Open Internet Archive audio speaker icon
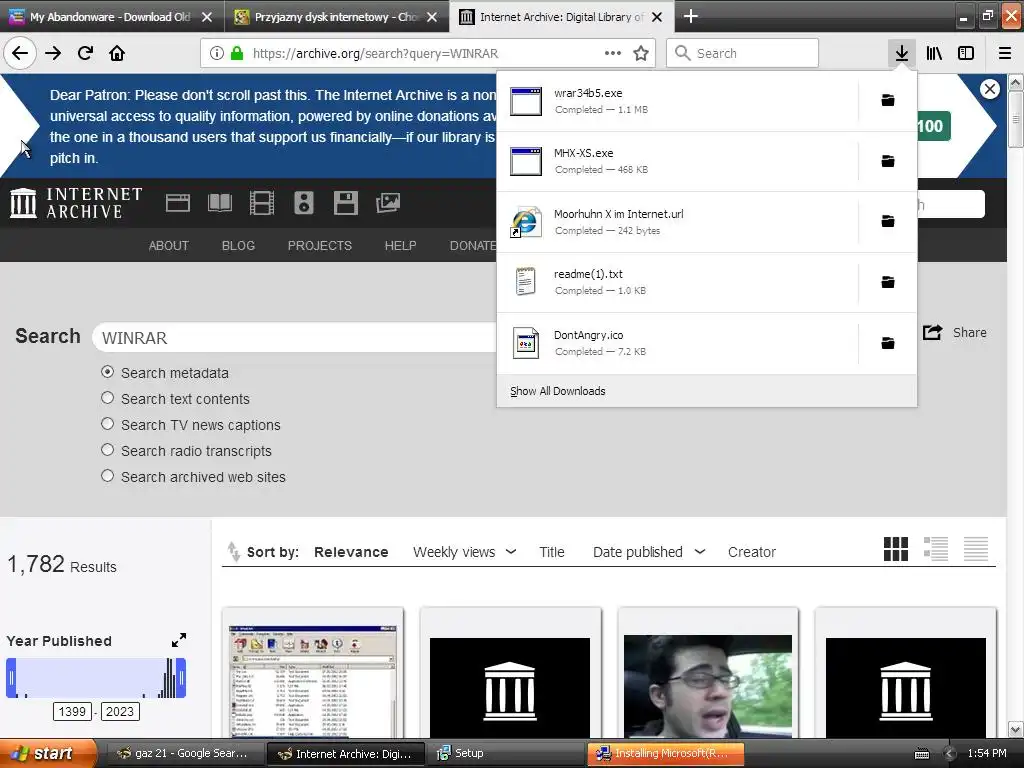 pos(304,203)
